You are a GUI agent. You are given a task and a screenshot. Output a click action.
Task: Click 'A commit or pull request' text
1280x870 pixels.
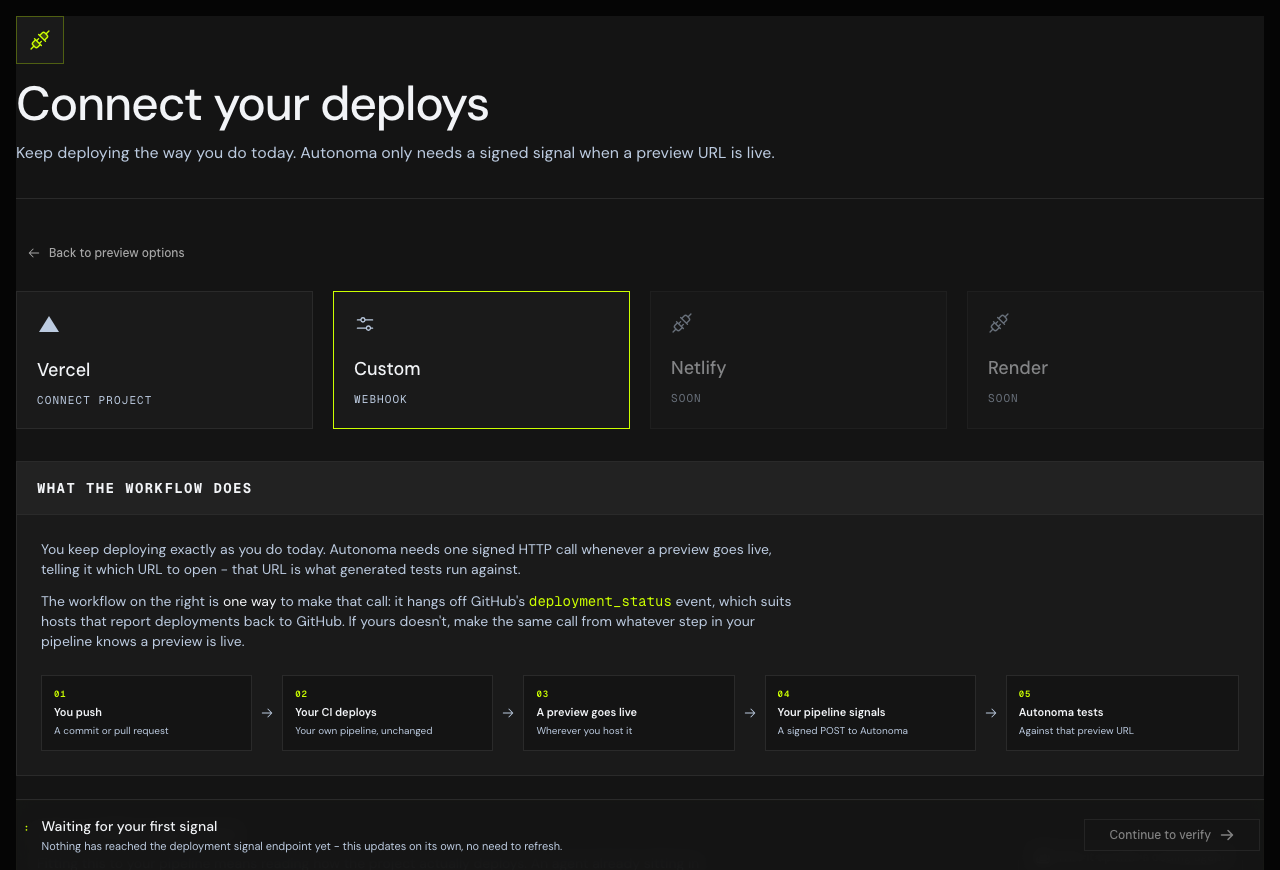click(111, 731)
